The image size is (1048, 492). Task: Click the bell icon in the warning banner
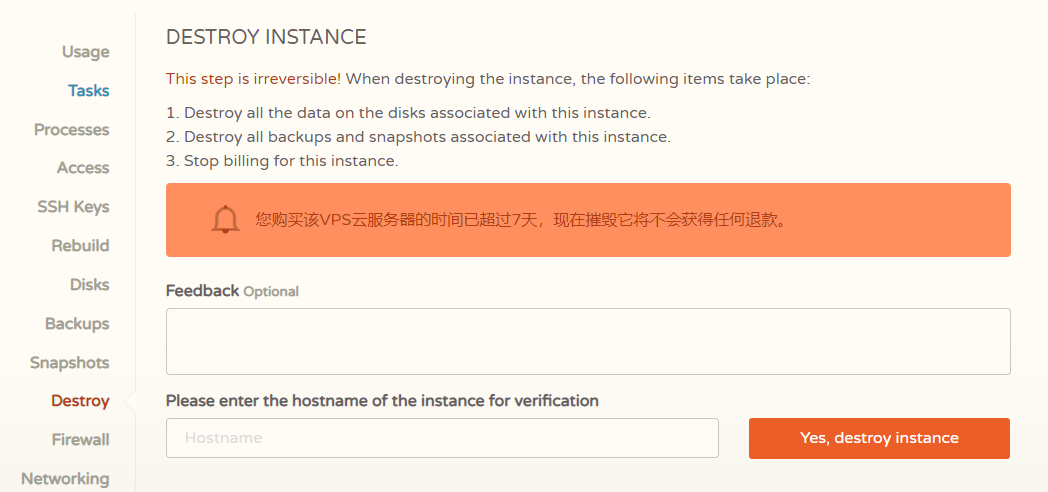(226, 219)
